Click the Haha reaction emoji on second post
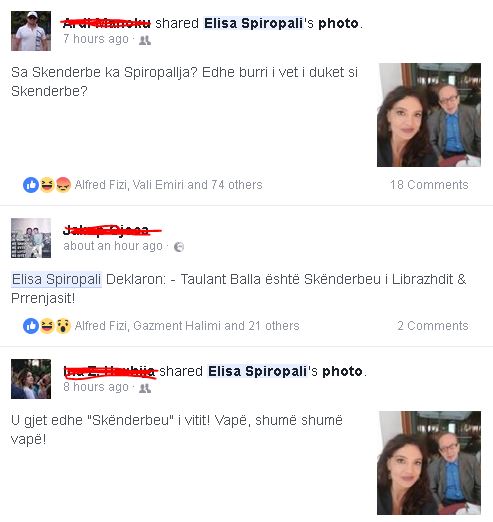Viewport: 493px width, 522px height. click(x=47, y=326)
